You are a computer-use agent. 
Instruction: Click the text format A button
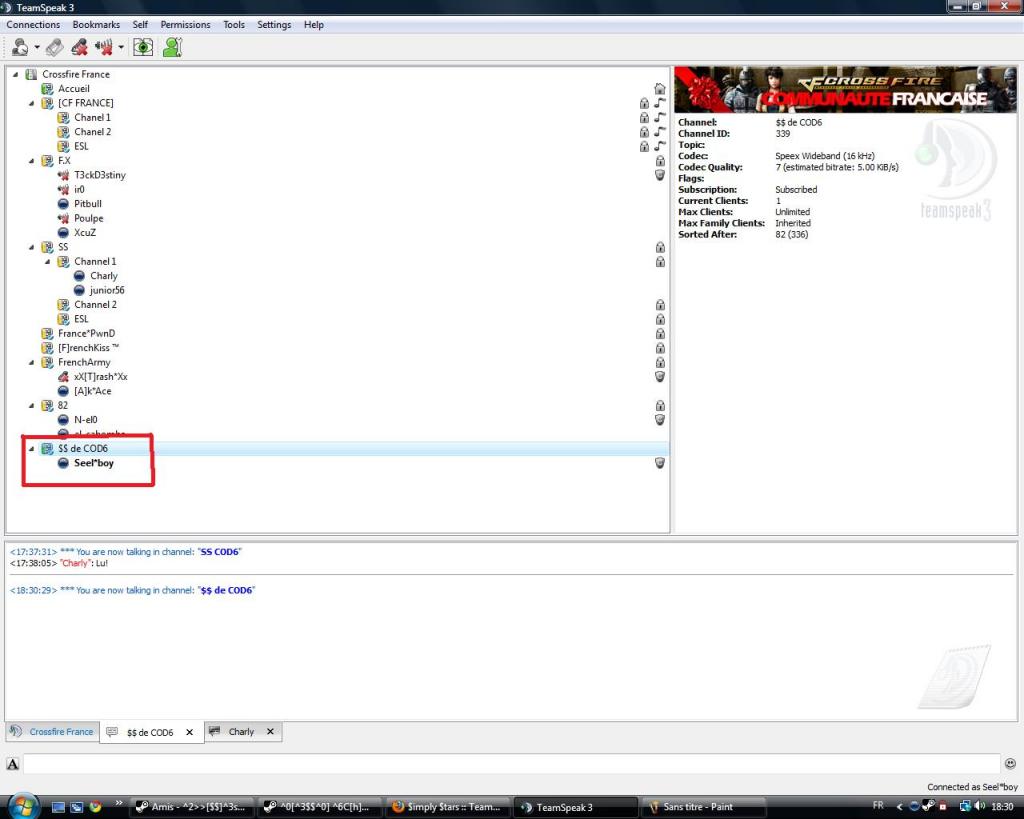point(12,764)
